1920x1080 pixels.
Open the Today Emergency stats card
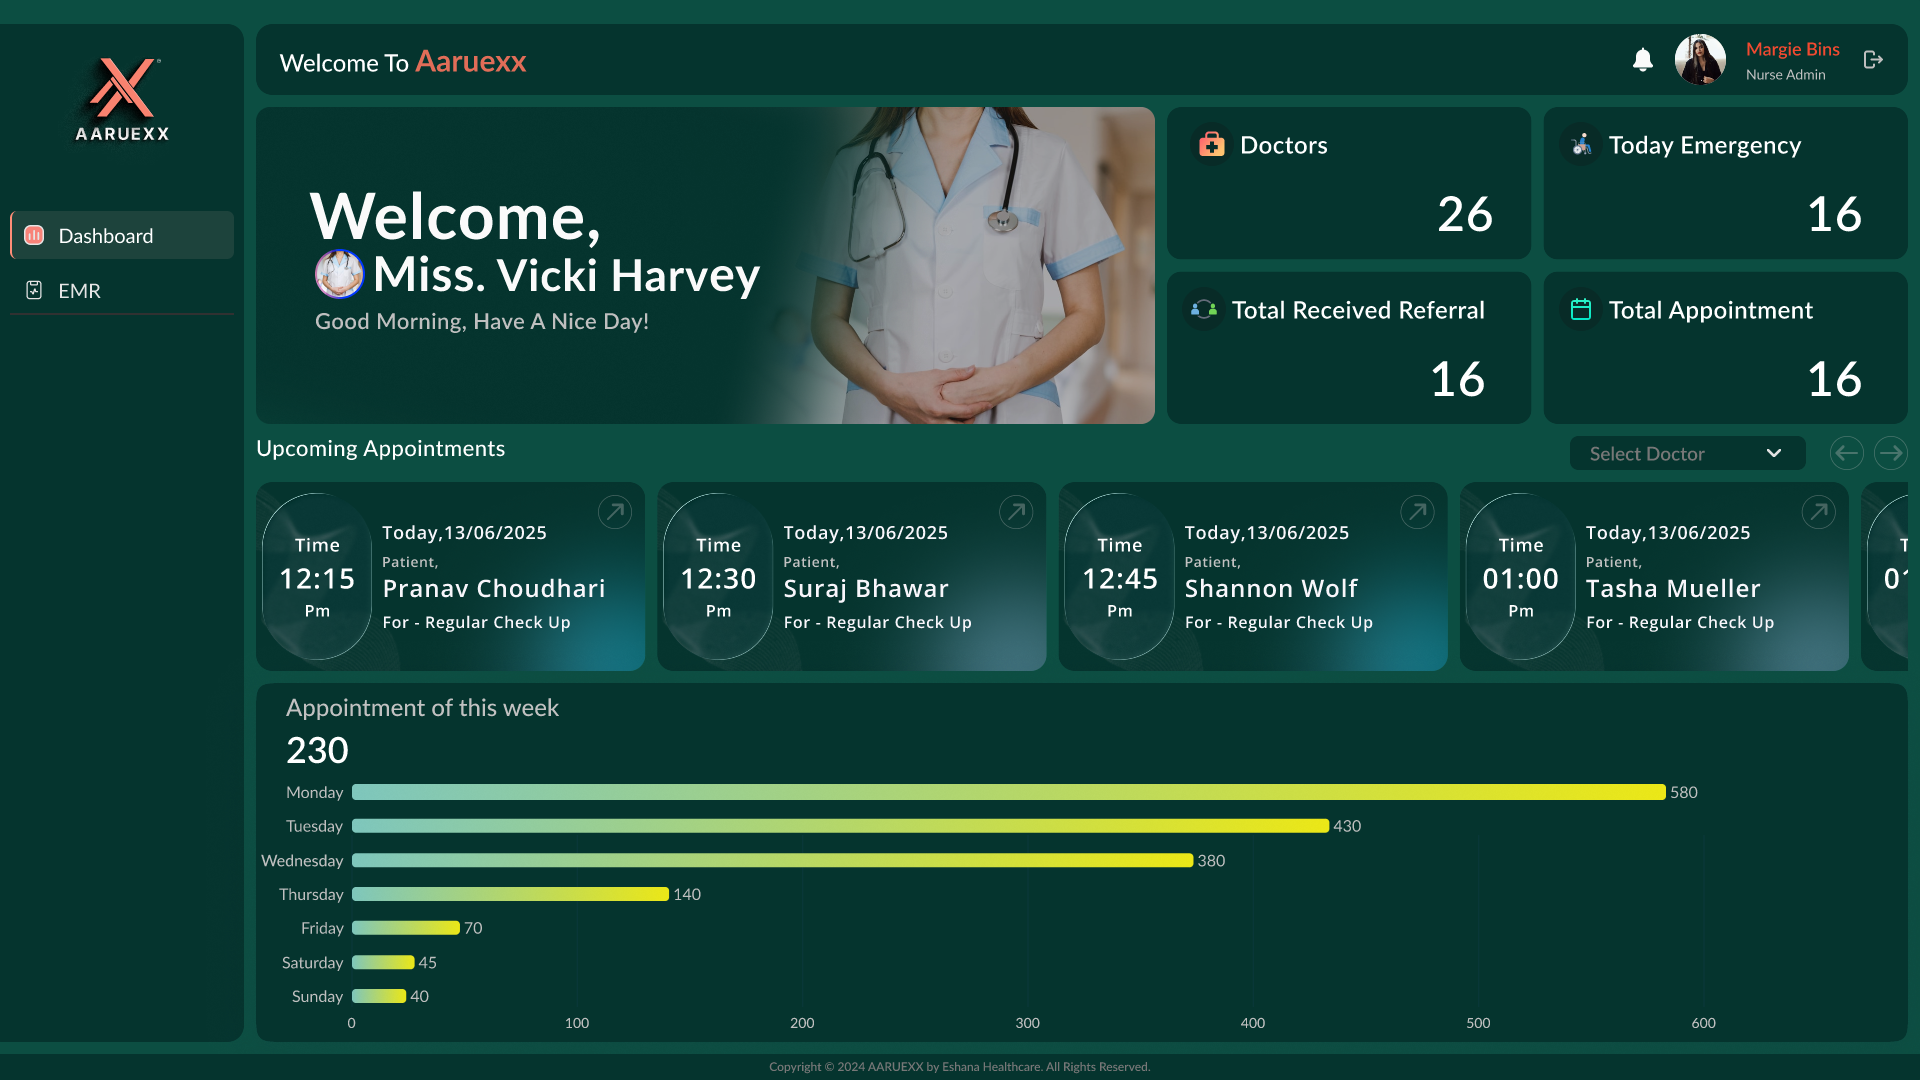click(1725, 183)
